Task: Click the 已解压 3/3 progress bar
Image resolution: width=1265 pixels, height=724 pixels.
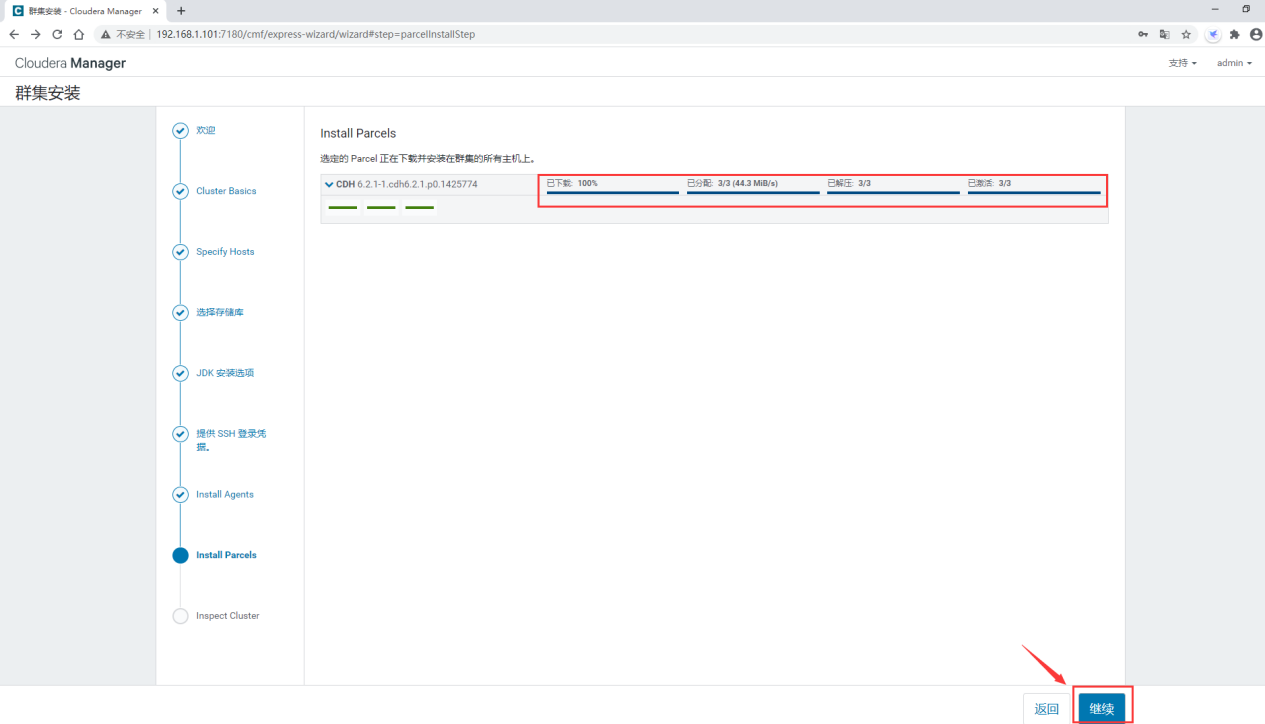Action: tap(893, 192)
